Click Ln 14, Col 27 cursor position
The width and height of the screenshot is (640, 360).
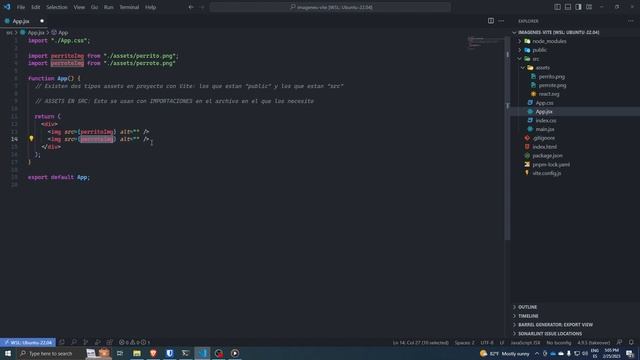(420, 343)
